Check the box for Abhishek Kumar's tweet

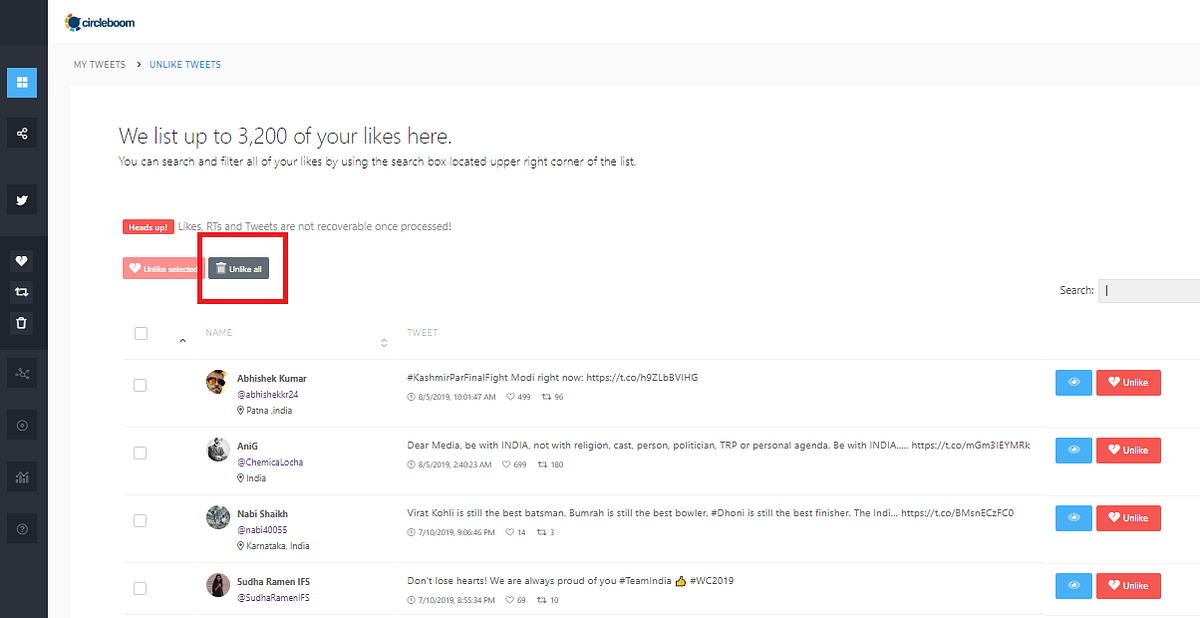pos(140,385)
